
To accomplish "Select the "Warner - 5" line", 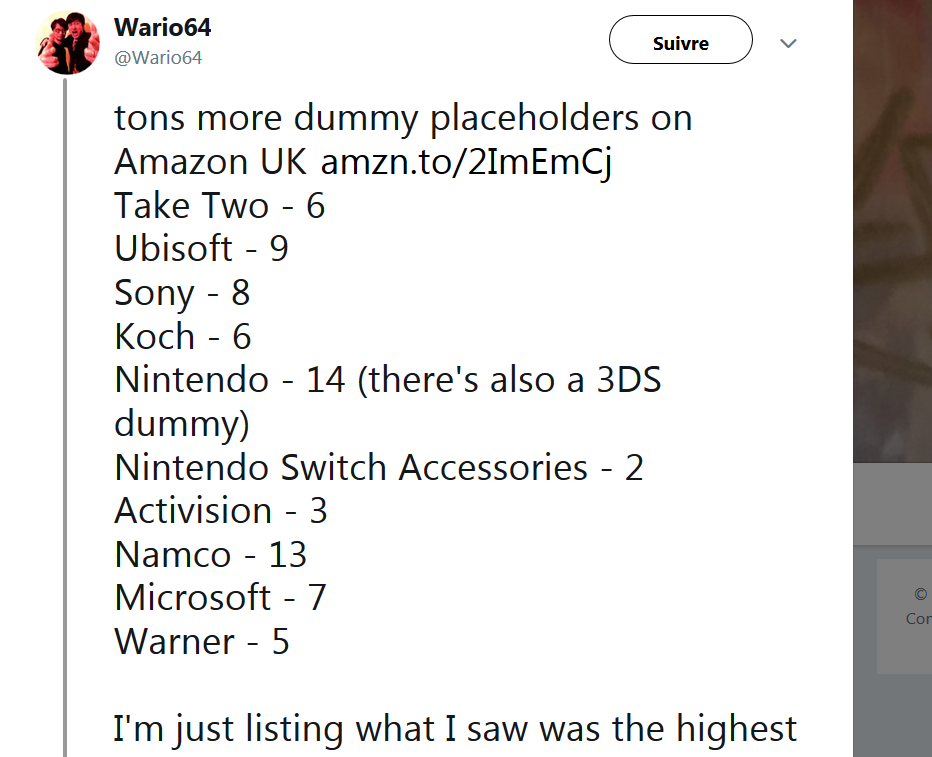I will coord(201,642).
